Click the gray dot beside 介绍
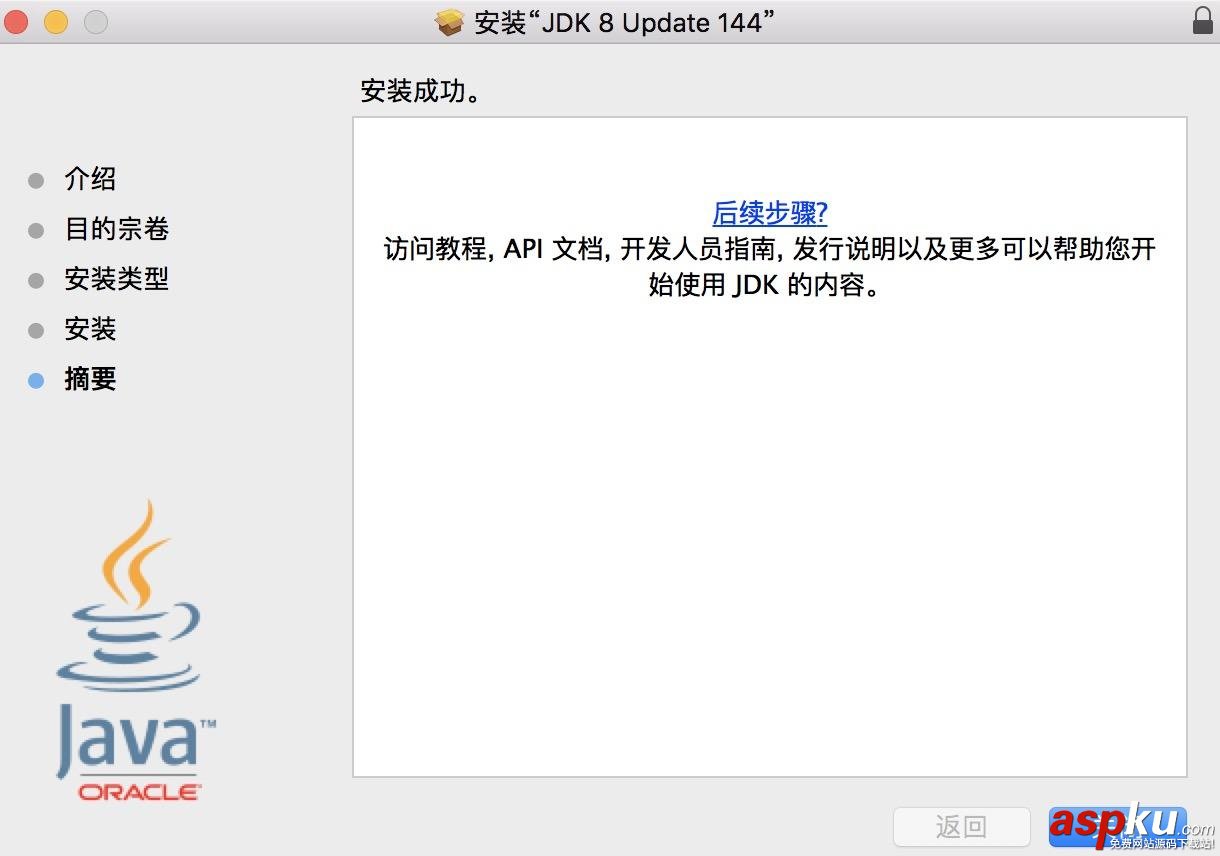This screenshot has width=1220, height=856. (37, 179)
